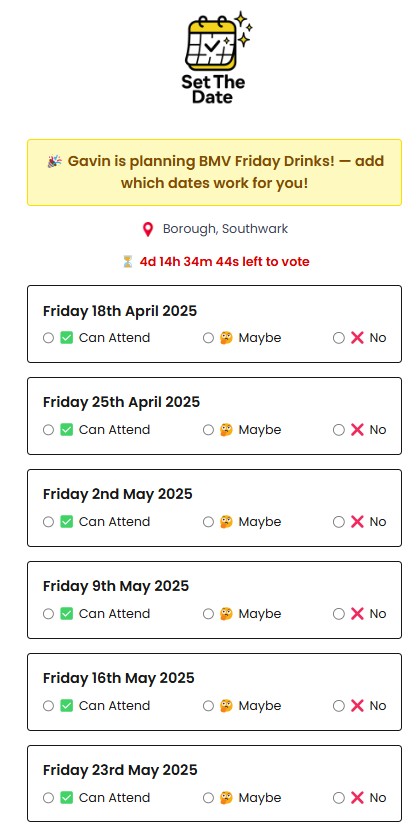Click the party popper emoji in banner
The height and width of the screenshot is (831, 420).
54,161
